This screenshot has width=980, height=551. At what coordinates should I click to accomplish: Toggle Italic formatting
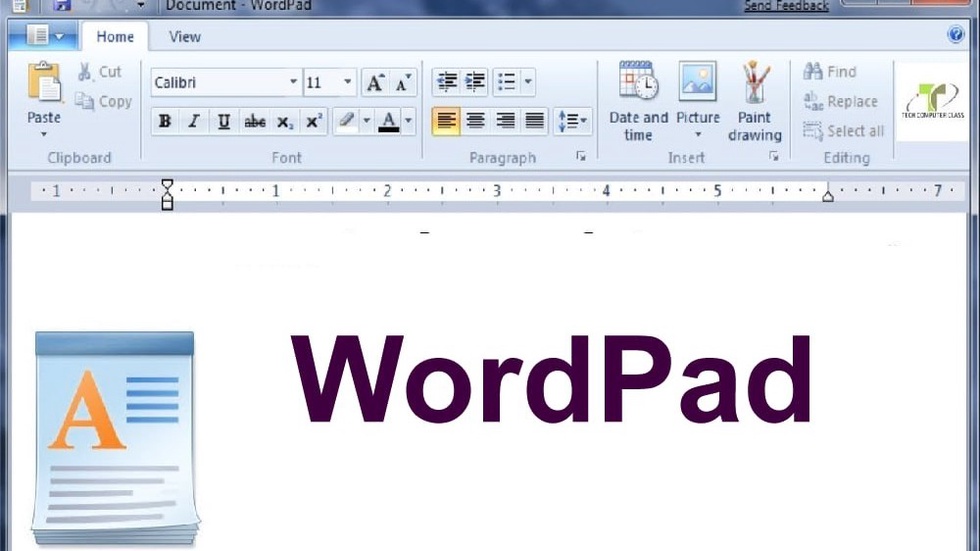coord(194,122)
